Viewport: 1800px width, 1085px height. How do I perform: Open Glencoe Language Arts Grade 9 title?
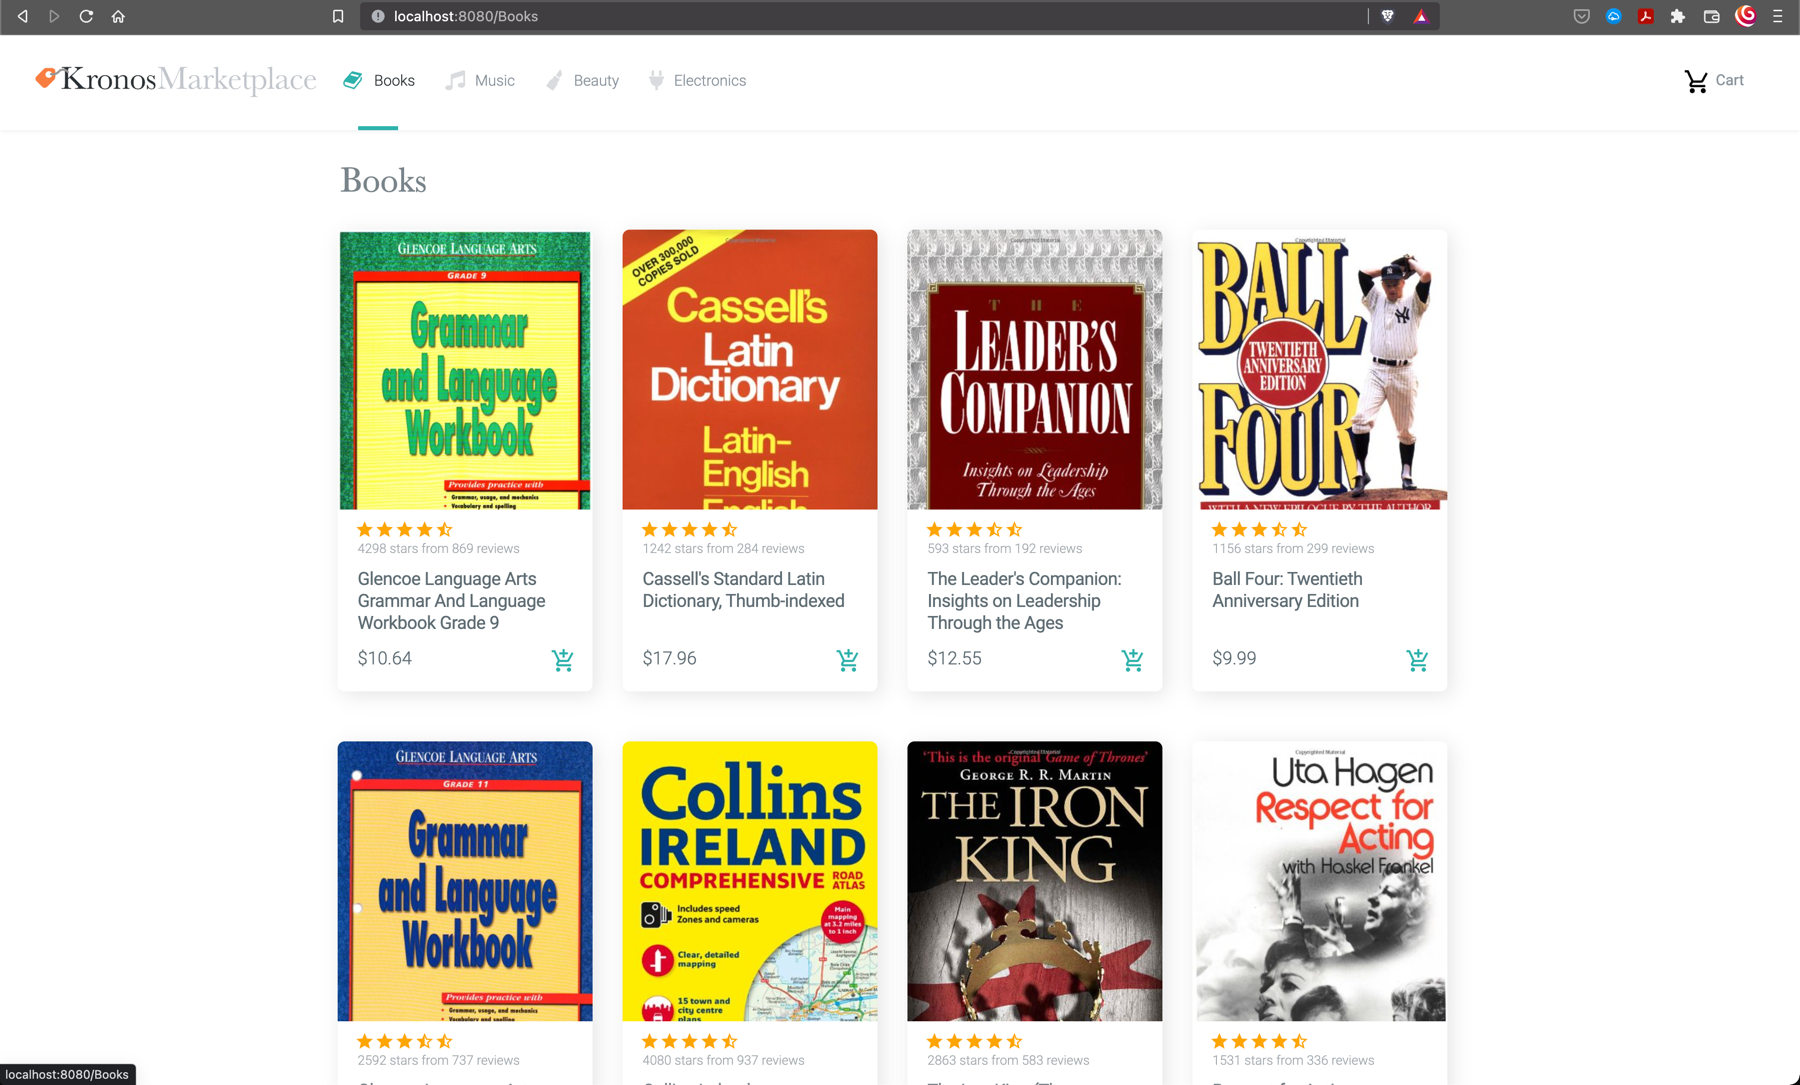coord(452,601)
